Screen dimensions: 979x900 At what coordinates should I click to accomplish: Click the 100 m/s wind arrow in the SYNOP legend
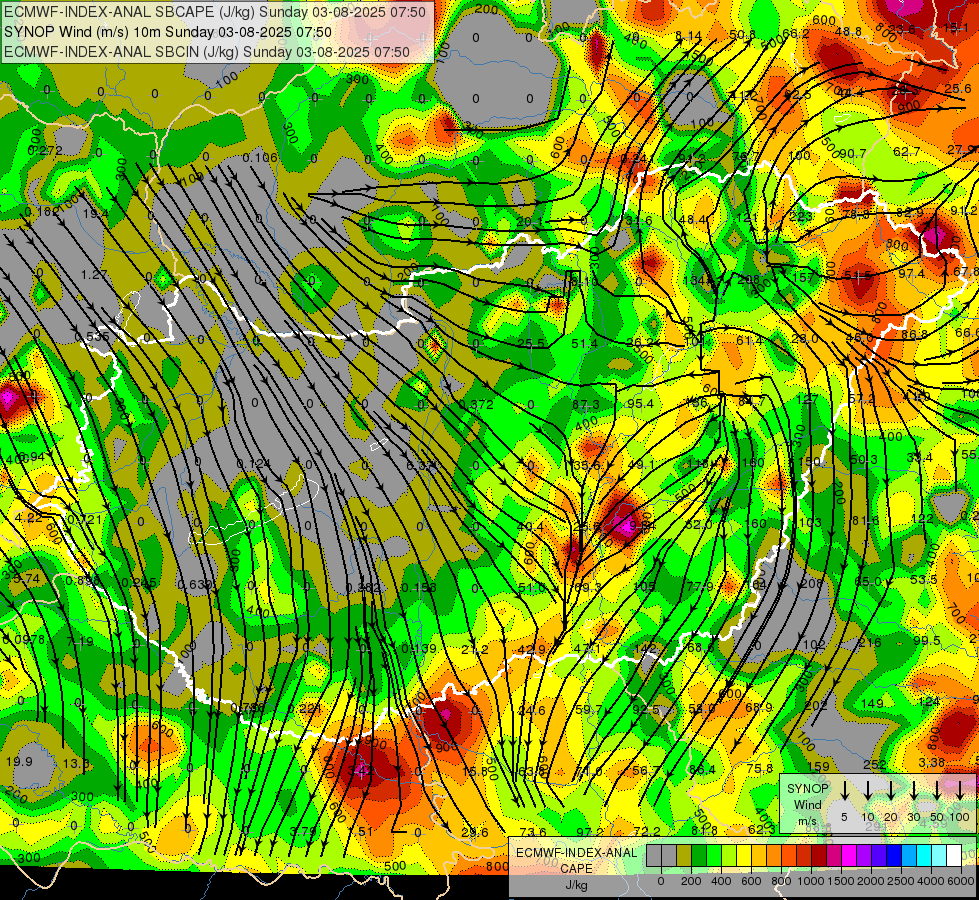960,791
